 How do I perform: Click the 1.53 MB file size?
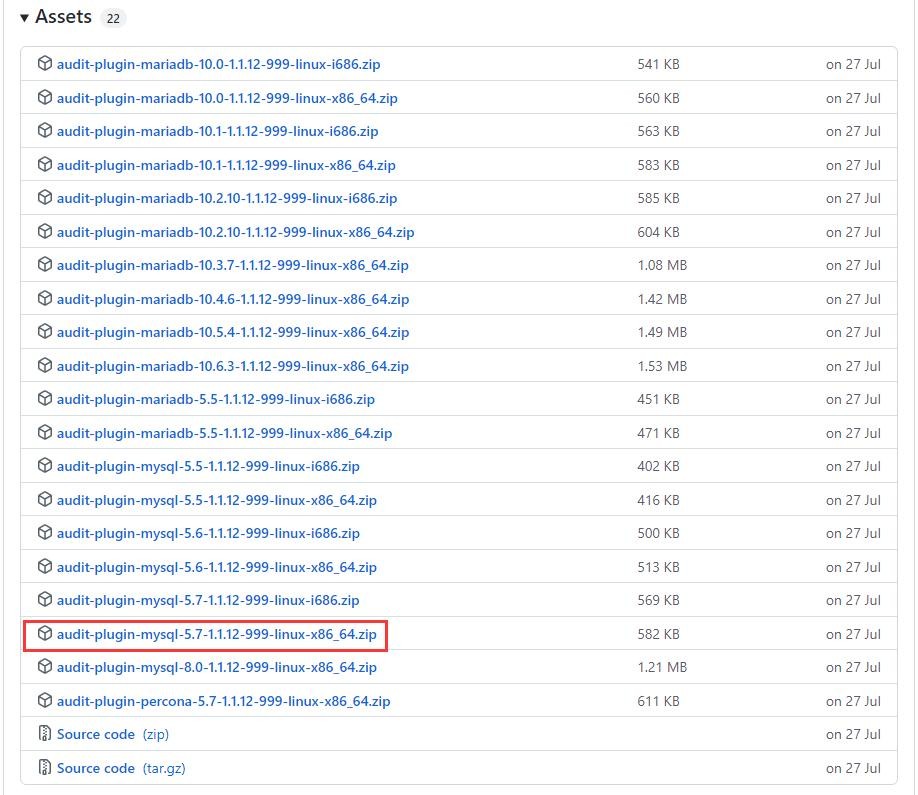tap(662, 366)
